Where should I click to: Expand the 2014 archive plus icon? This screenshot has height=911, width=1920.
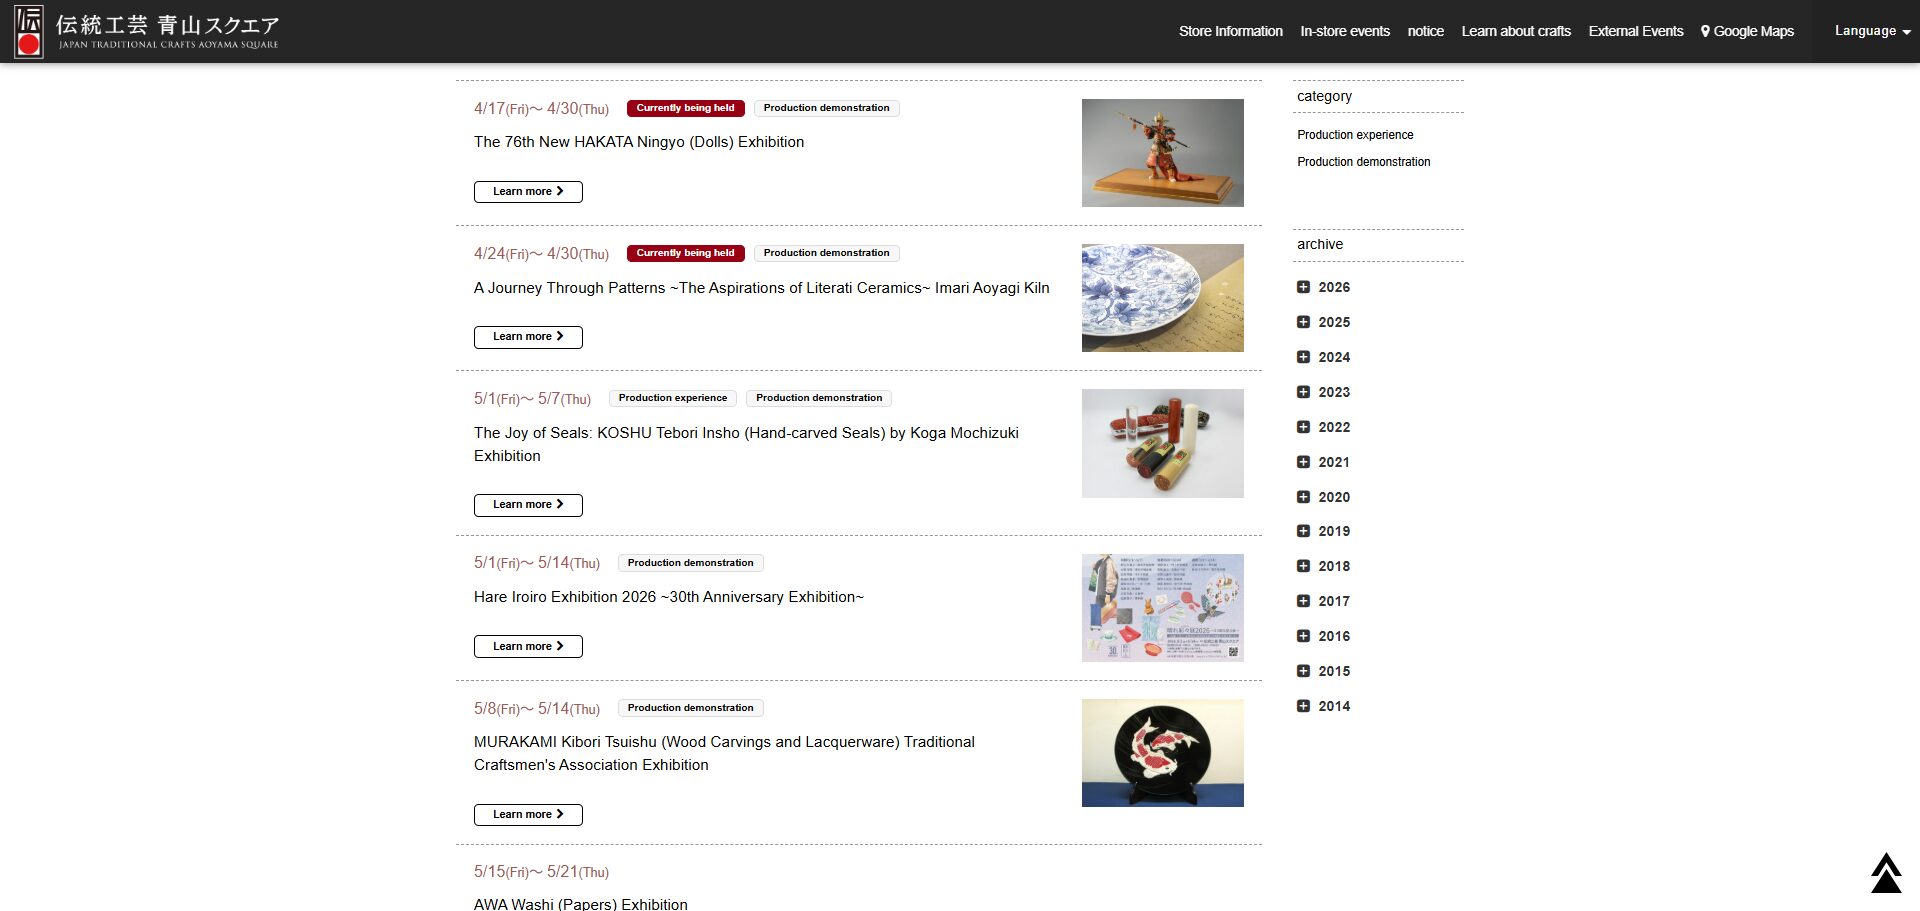coord(1303,706)
